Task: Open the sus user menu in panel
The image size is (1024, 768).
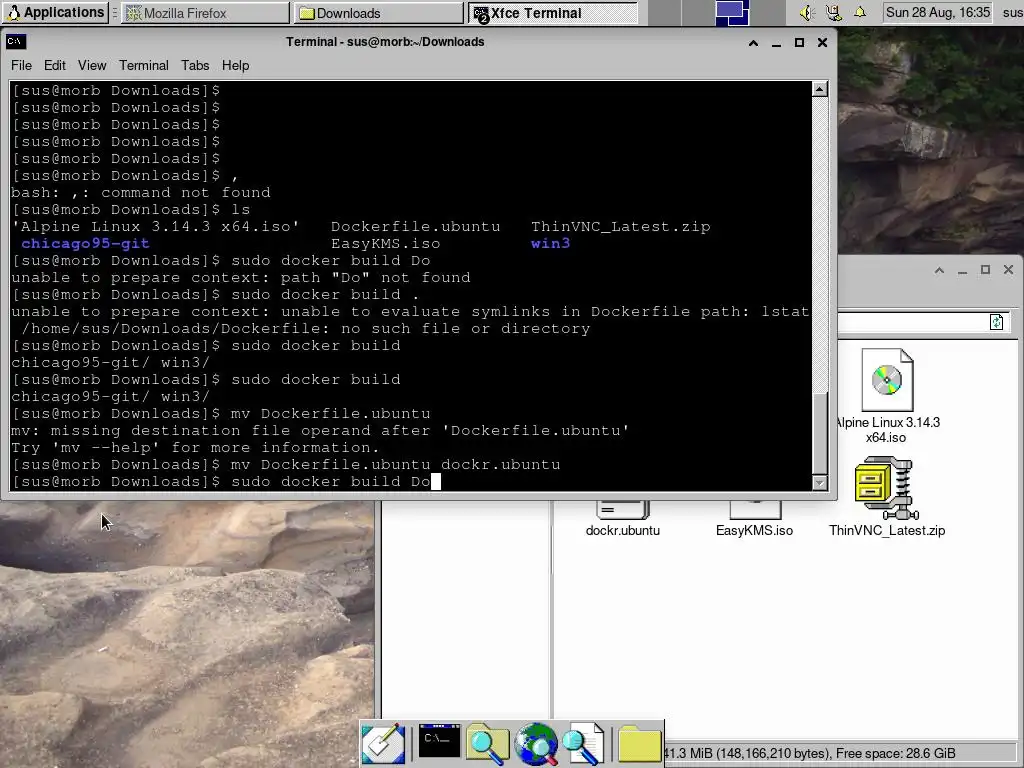Action: tap(1013, 12)
